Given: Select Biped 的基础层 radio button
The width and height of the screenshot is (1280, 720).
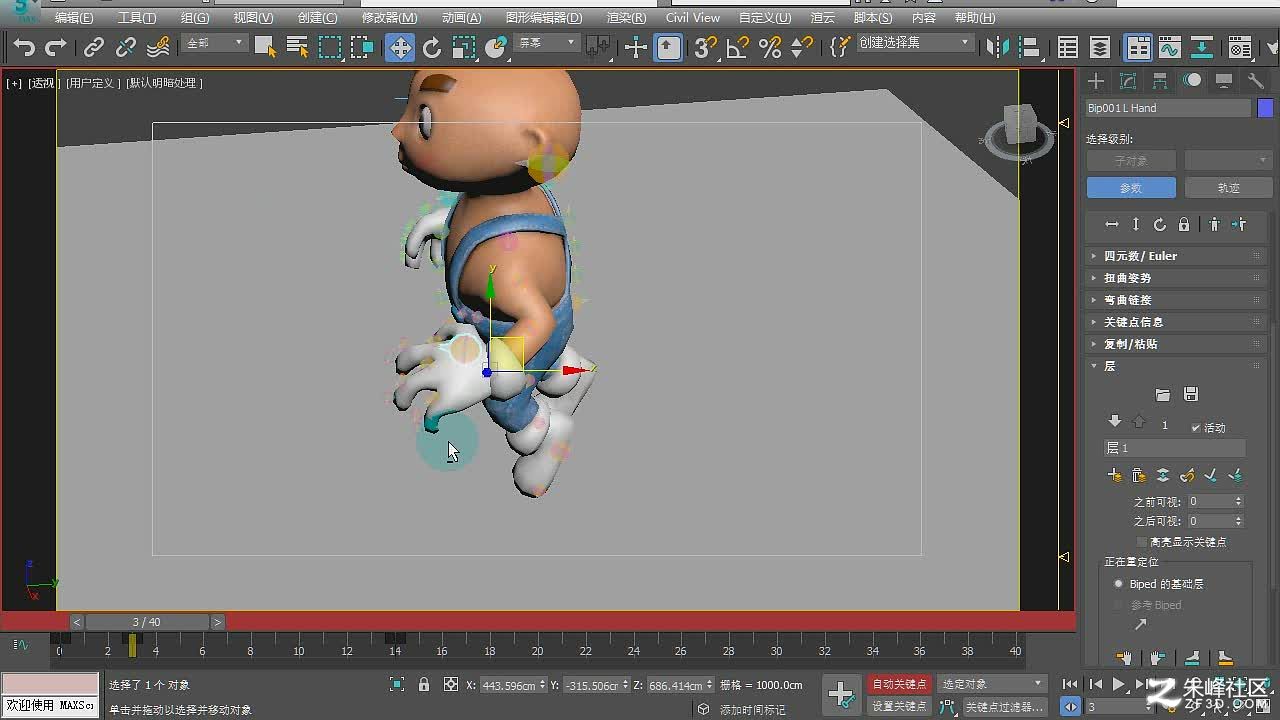Looking at the screenshot, I should click(x=1119, y=584).
